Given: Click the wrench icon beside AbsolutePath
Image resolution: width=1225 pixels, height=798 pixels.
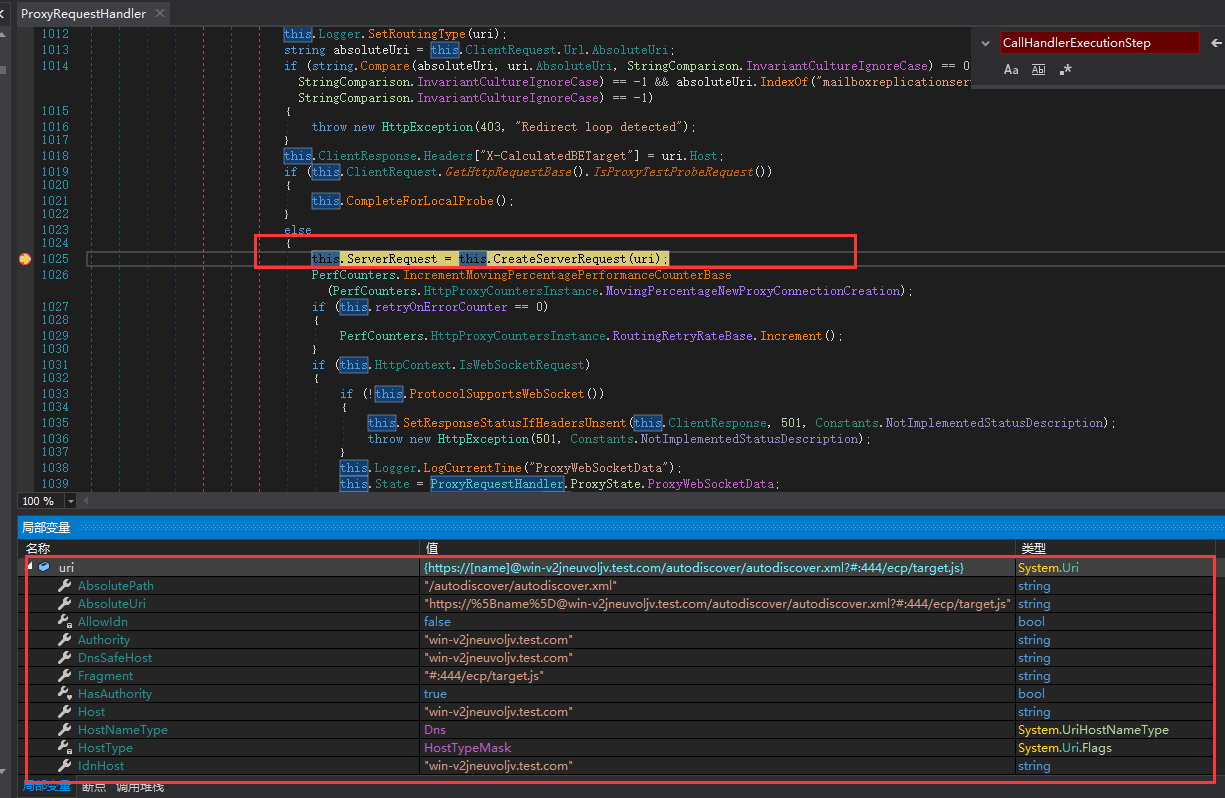Looking at the screenshot, I should (64, 586).
